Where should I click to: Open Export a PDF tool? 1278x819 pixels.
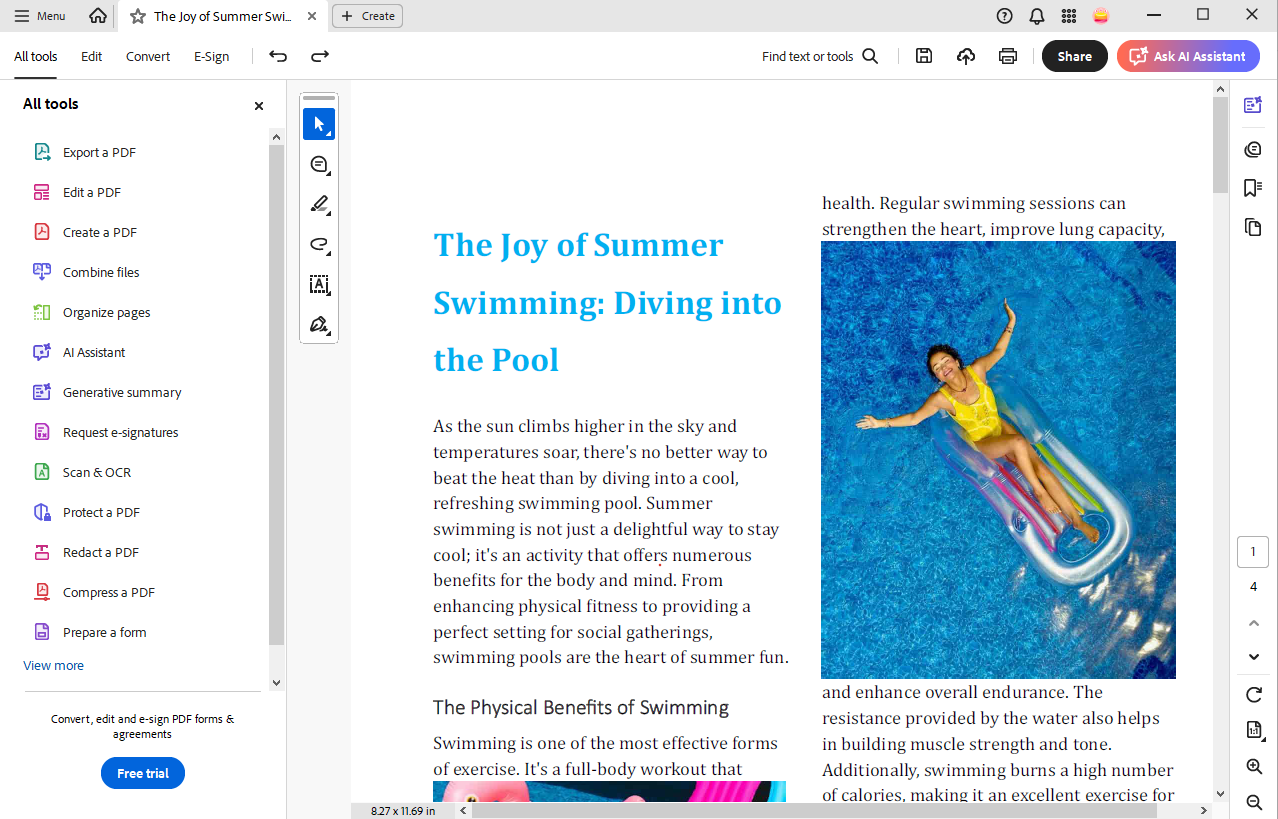click(99, 153)
